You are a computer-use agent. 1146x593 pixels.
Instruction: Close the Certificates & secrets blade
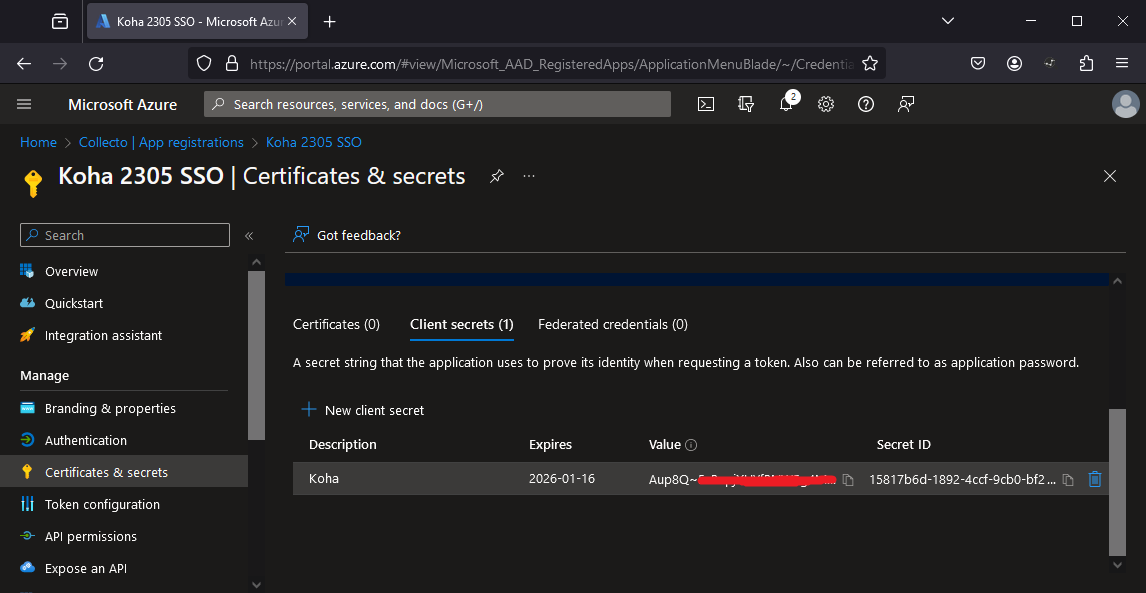click(x=1109, y=176)
